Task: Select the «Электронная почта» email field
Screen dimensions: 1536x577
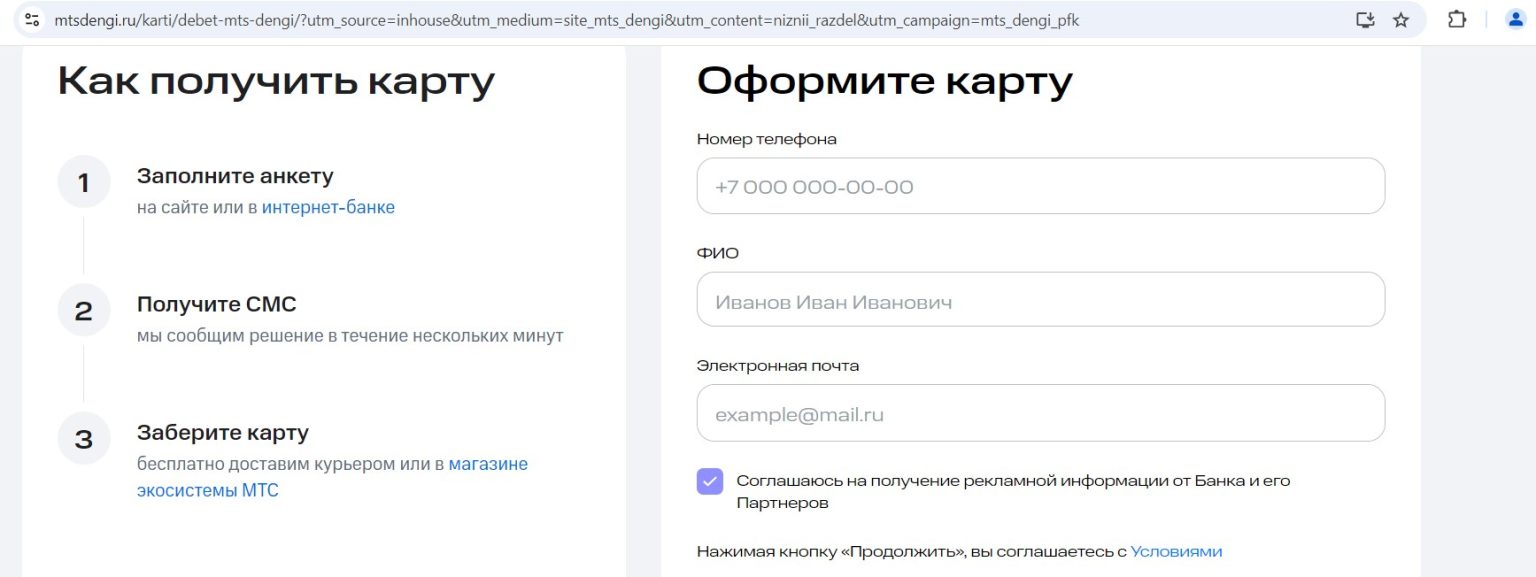Action: point(1040,414)
